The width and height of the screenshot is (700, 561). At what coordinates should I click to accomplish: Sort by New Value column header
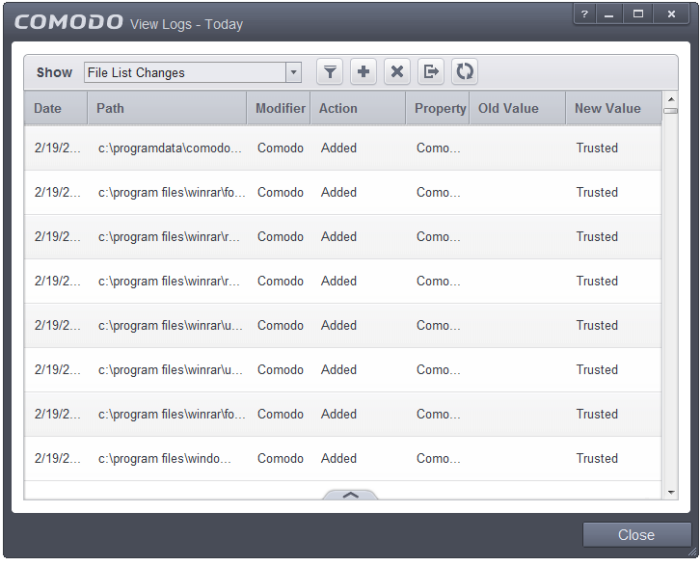coord(613,108)
